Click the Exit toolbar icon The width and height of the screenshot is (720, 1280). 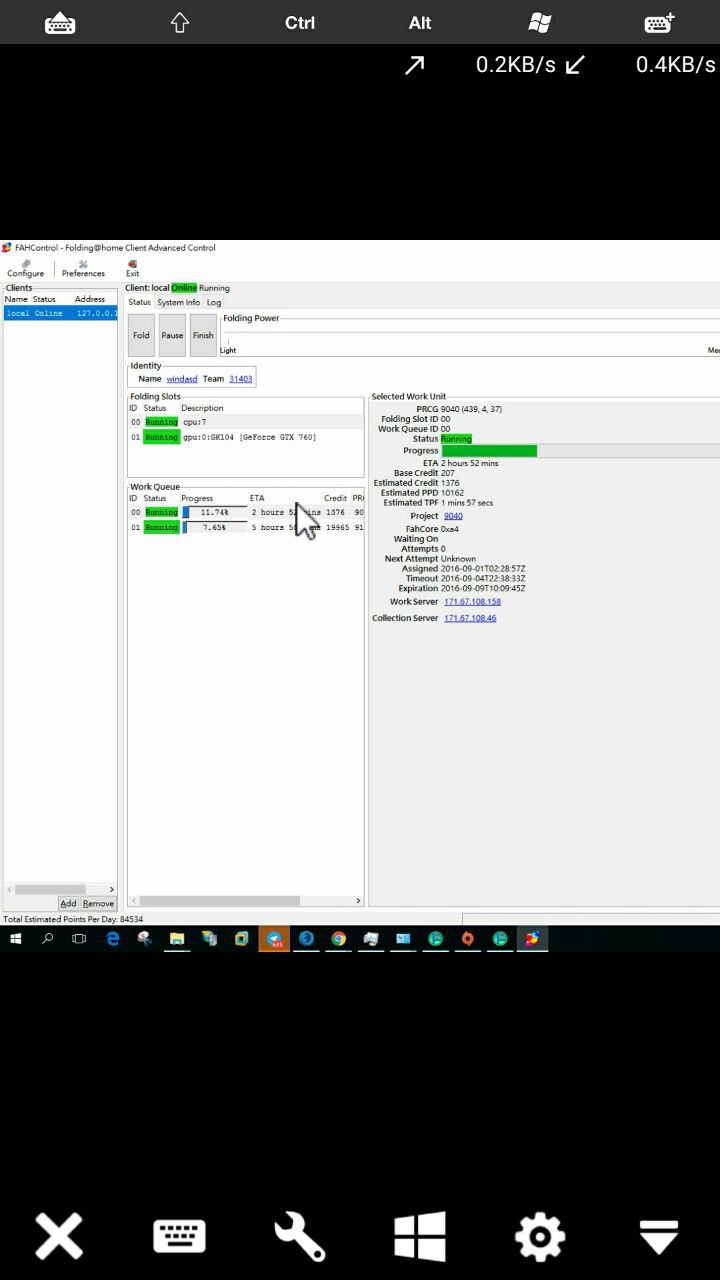[x=132, y=268]
